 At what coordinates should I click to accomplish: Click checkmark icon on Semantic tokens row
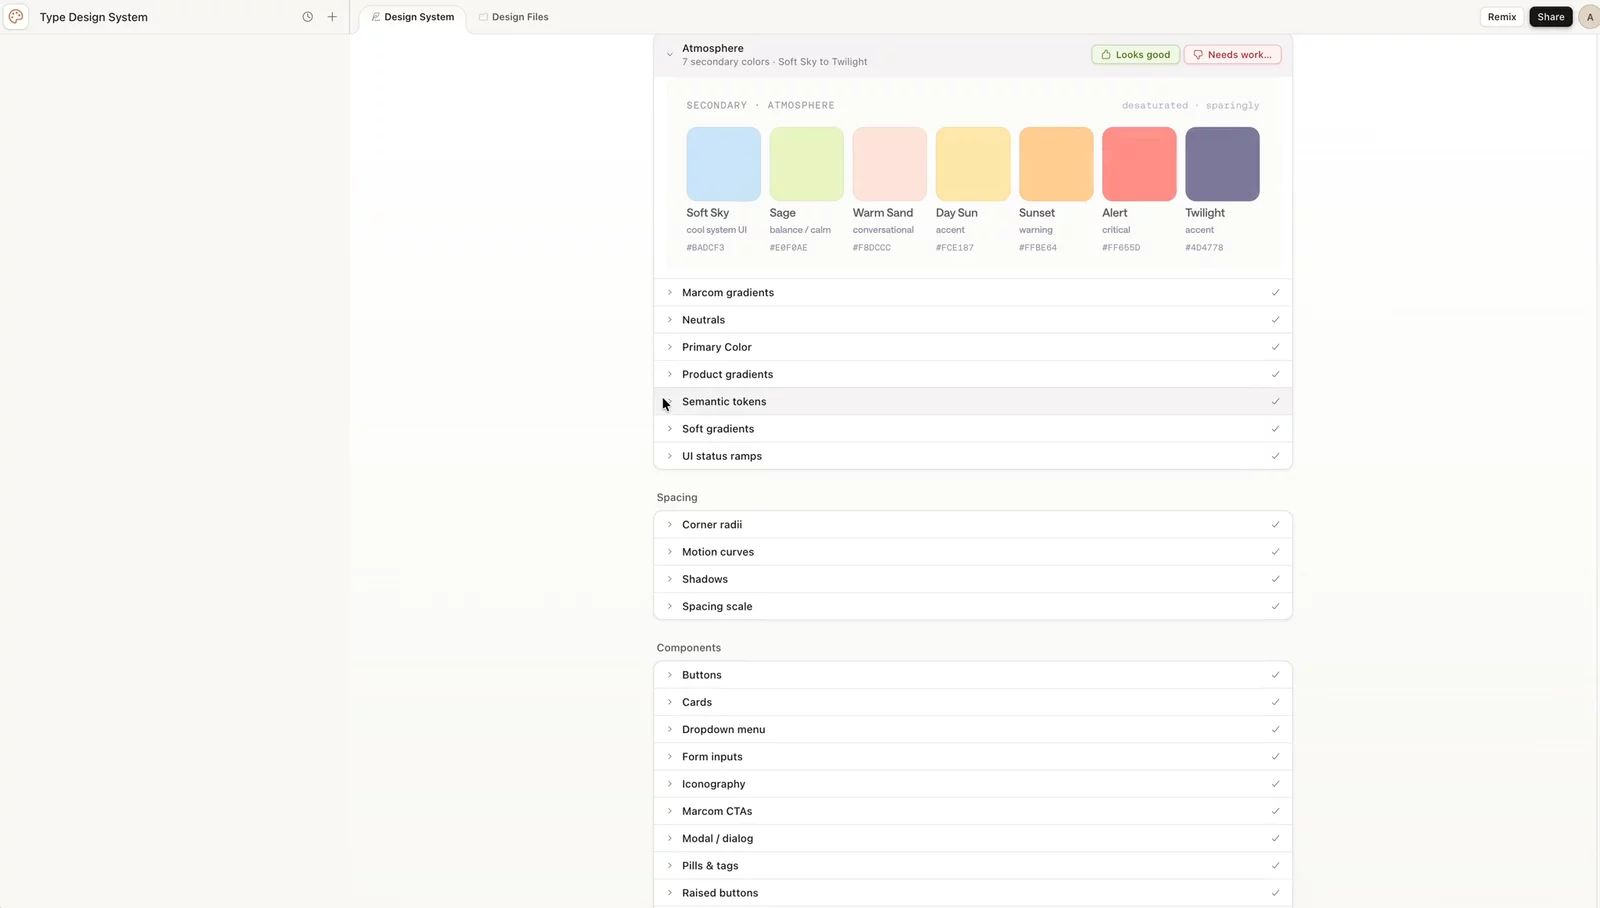click(x=1275, y=402)
